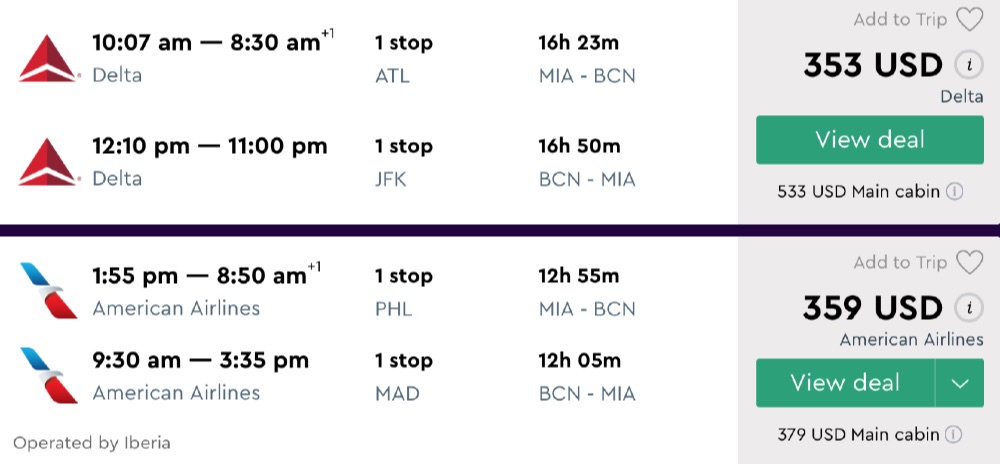Screen dimensions: 1000x464
Task: Show info for 533 USD Main cabin
Action: [x=955, y=191]
